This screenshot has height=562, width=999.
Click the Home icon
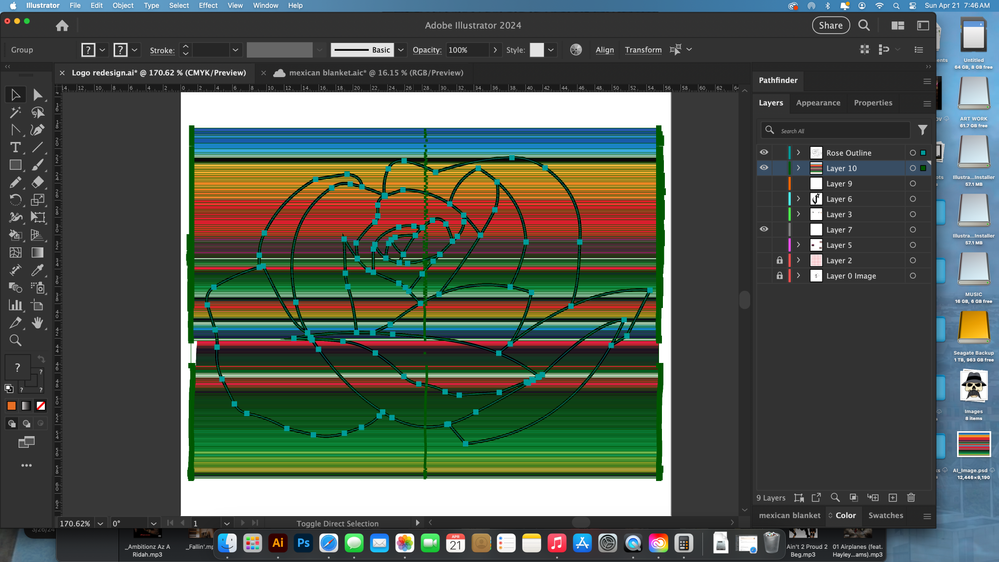coord(62,25)
